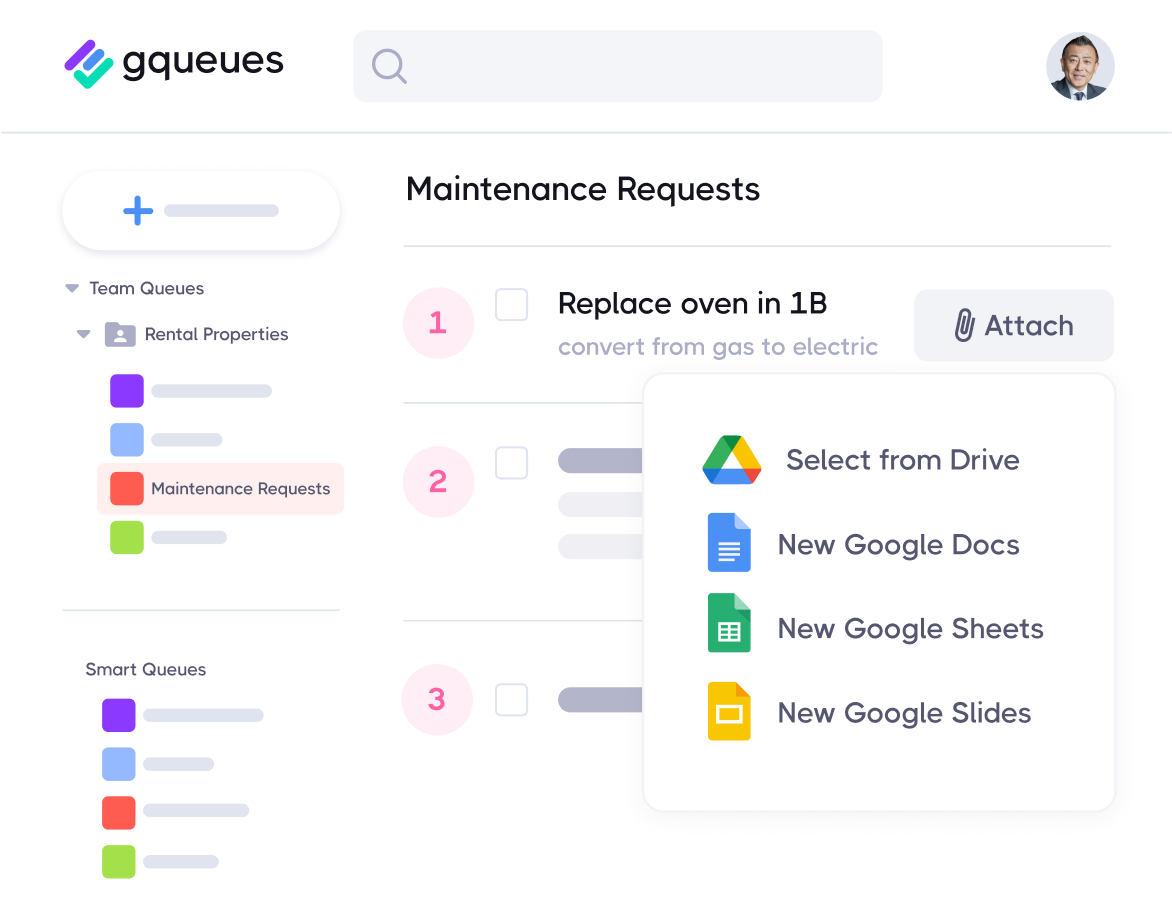Check the checkbox on task 2
The height and width of the screenshot is (922, 1172).
coord(511,463)
